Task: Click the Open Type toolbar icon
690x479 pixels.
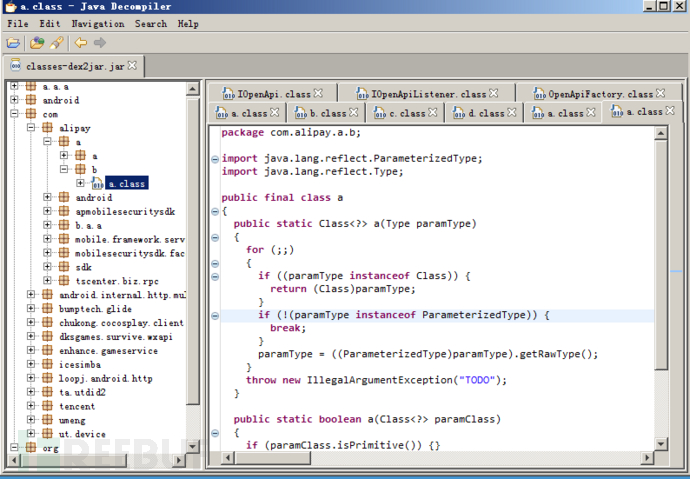Action: [37, 43]
